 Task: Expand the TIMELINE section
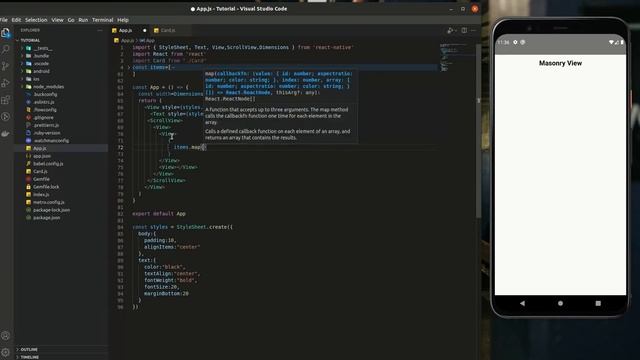29,357
